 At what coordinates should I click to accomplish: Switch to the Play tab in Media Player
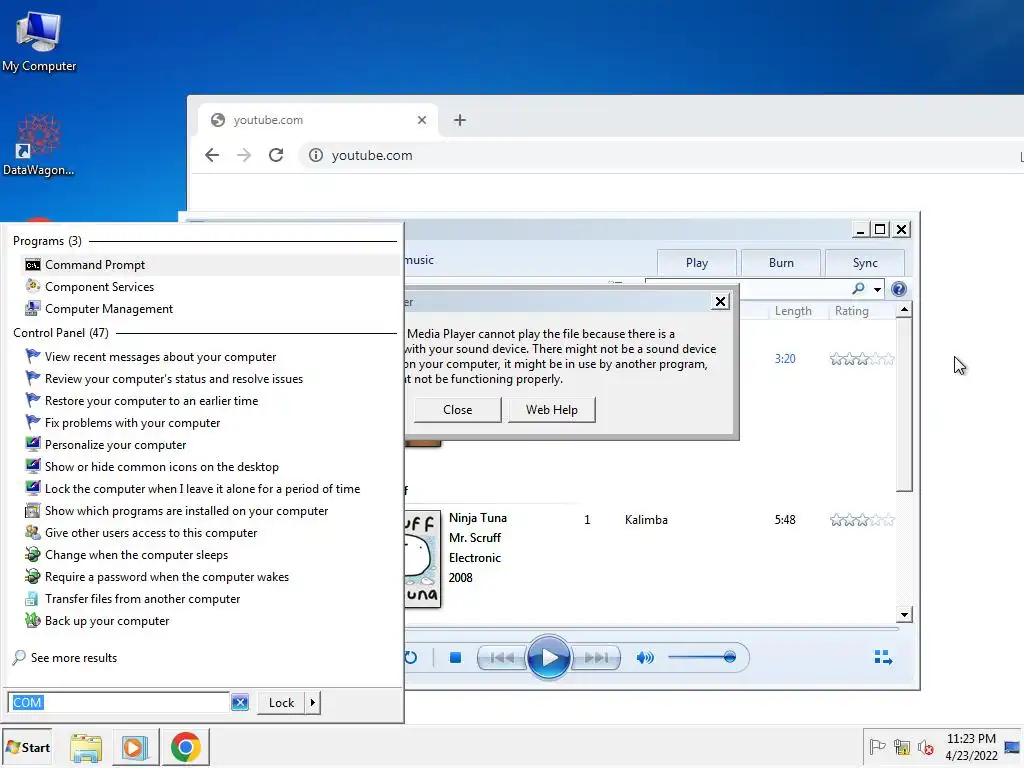697,263
